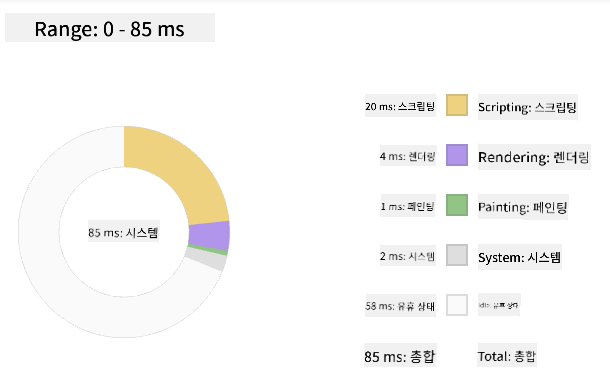
Task: Click the 'Range: 0 - 85 ms' header
Action: (x=110, y=28)
